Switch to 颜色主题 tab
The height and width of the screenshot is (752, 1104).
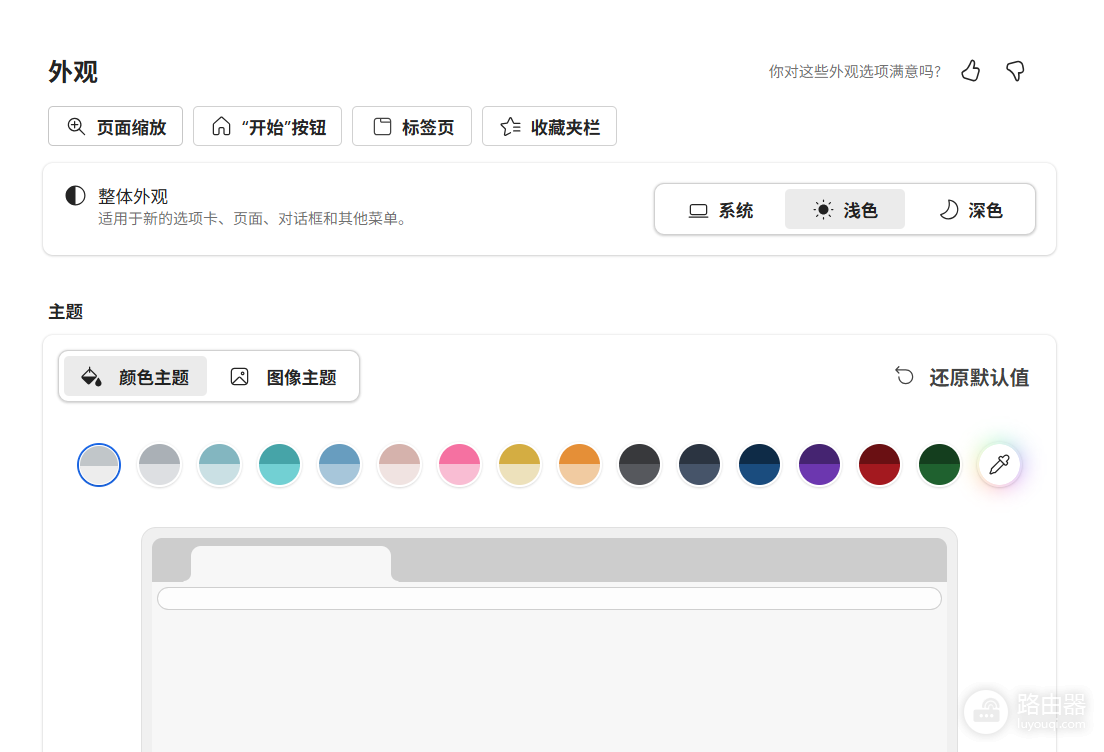tap(135, 377)
